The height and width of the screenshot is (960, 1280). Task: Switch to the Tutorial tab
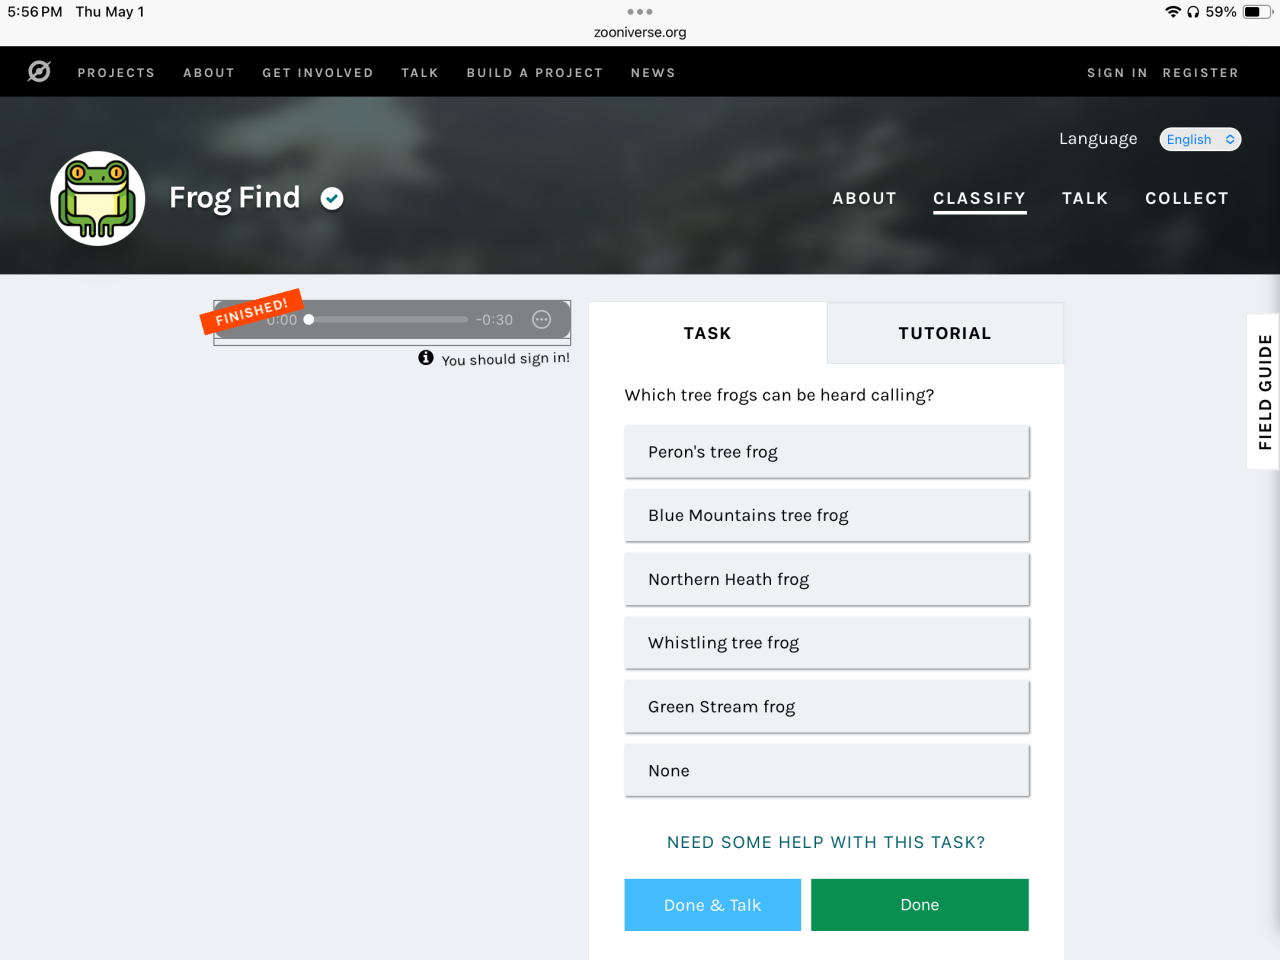[x=944, y=333]
